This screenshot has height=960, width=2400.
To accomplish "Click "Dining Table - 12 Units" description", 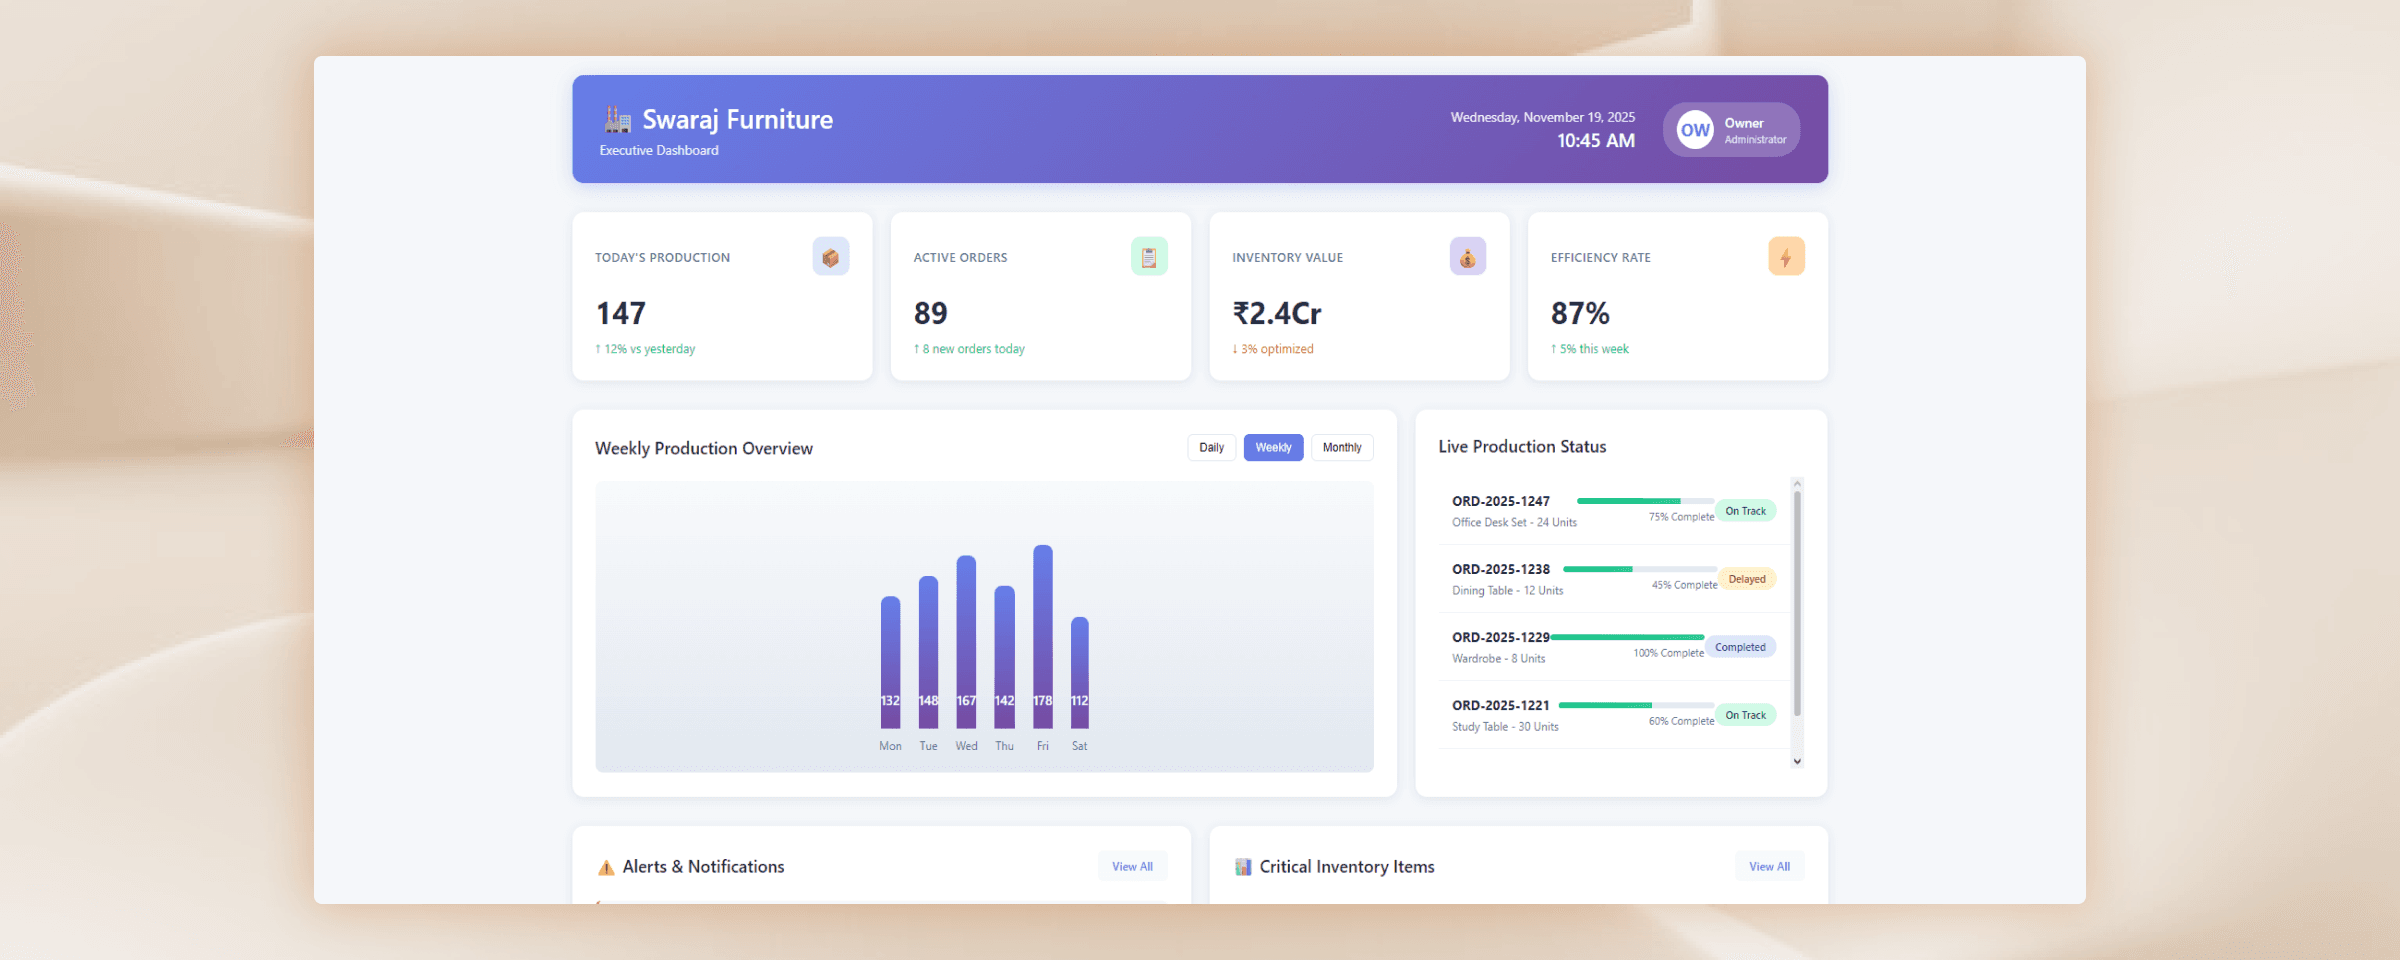I will [1507, 591].
